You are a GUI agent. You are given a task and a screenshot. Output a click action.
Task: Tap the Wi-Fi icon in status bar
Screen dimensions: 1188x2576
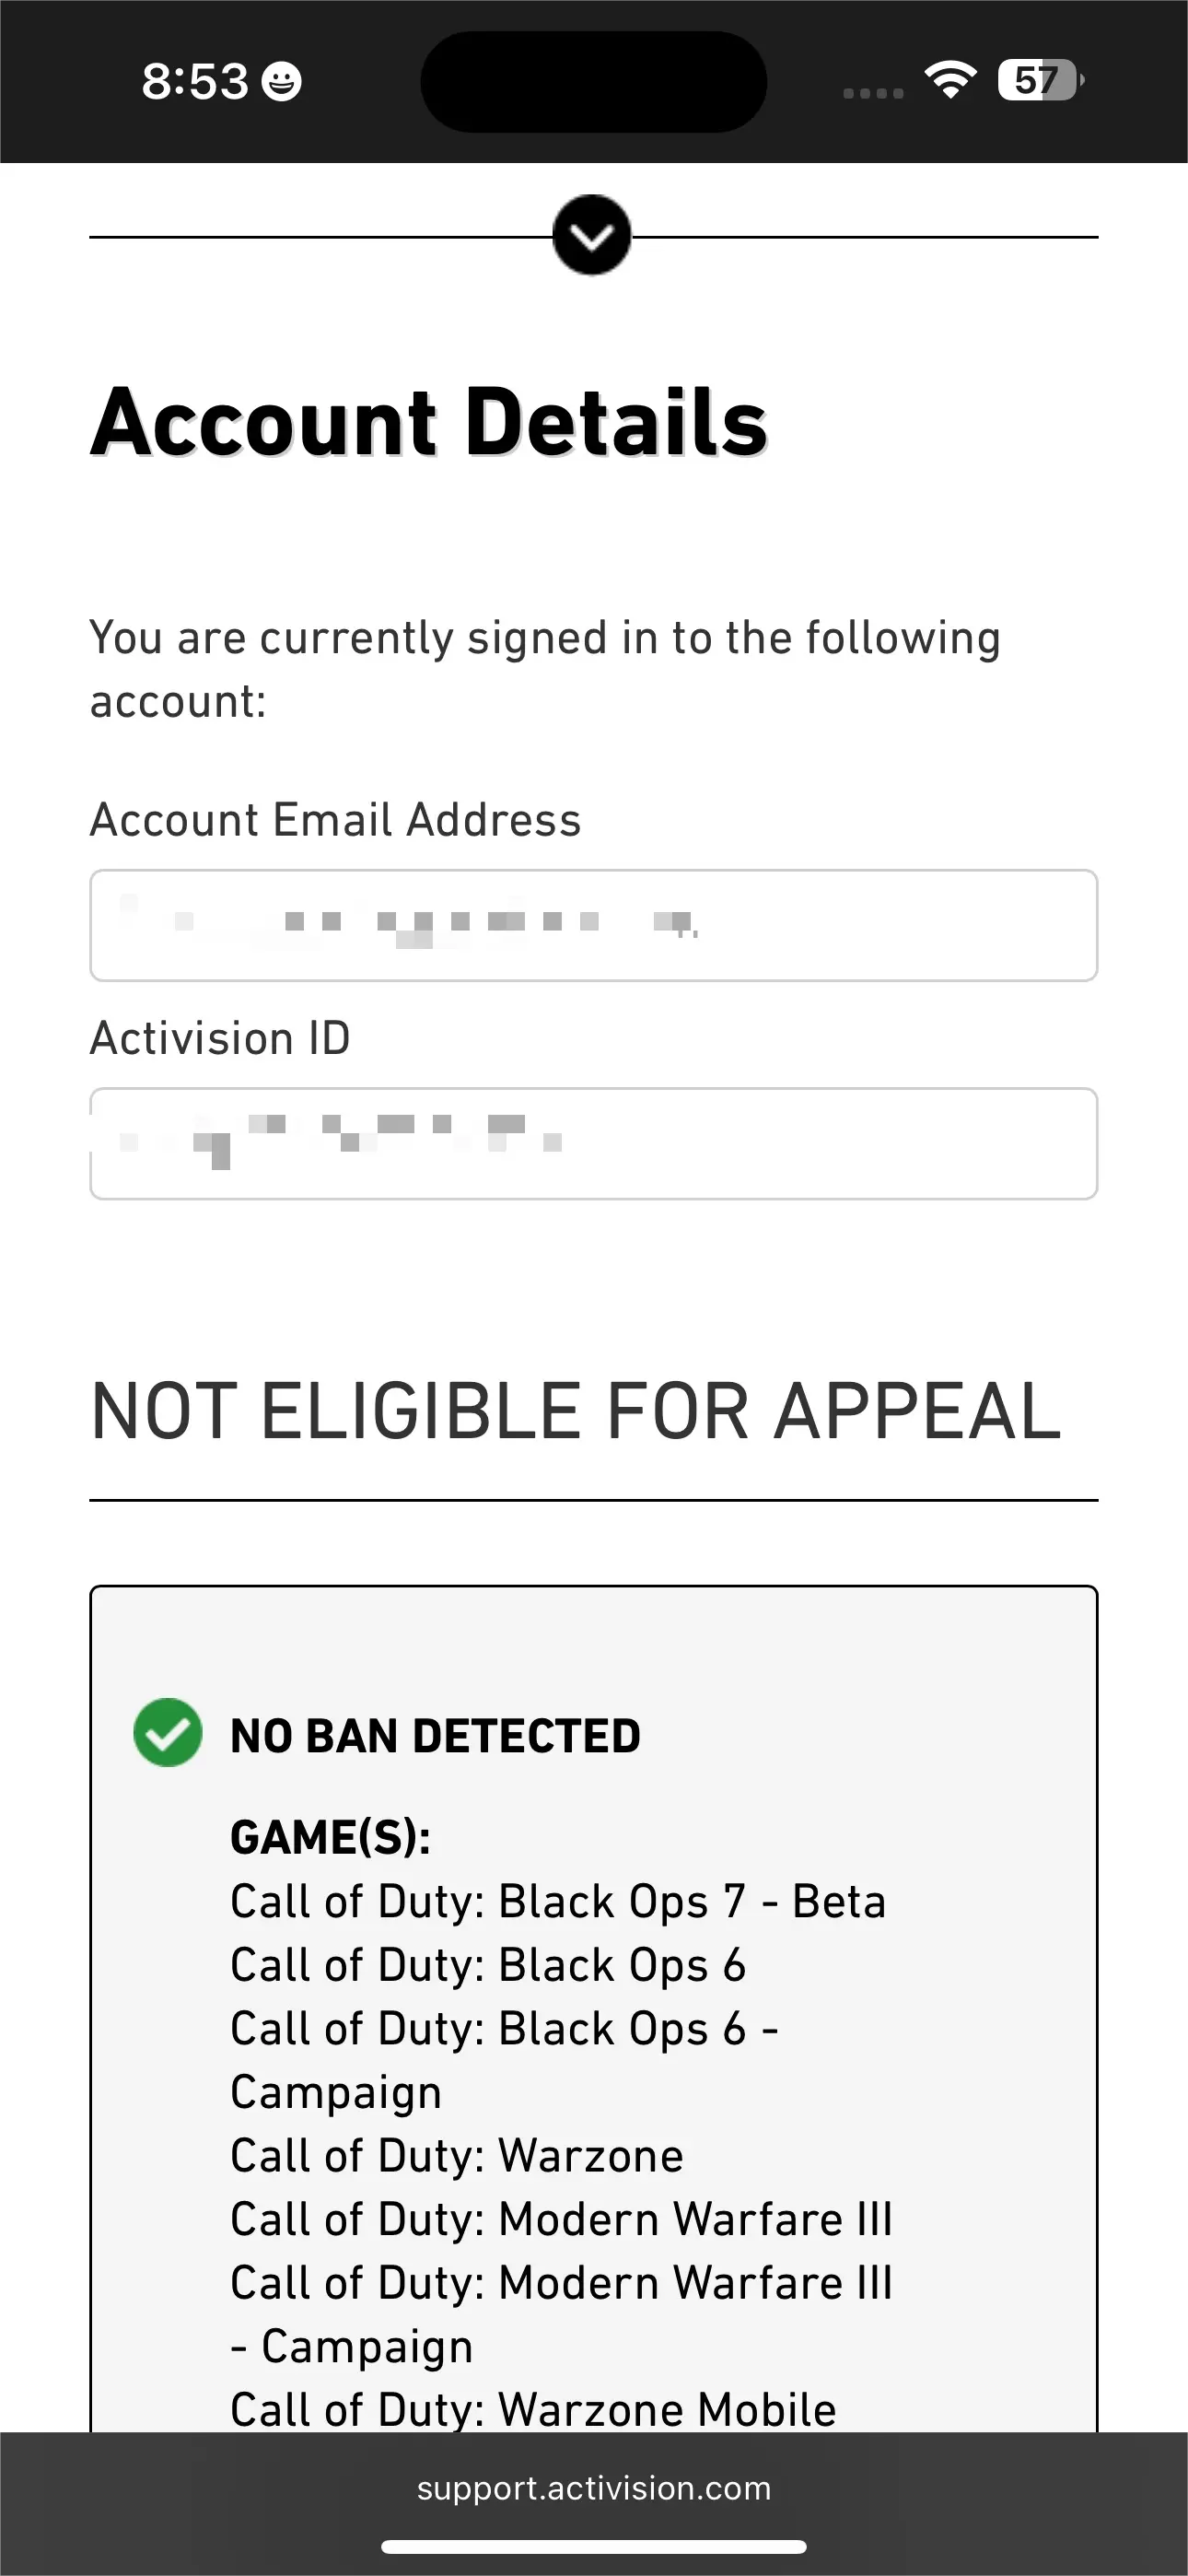pyautogui.click(x=950, y=80)
